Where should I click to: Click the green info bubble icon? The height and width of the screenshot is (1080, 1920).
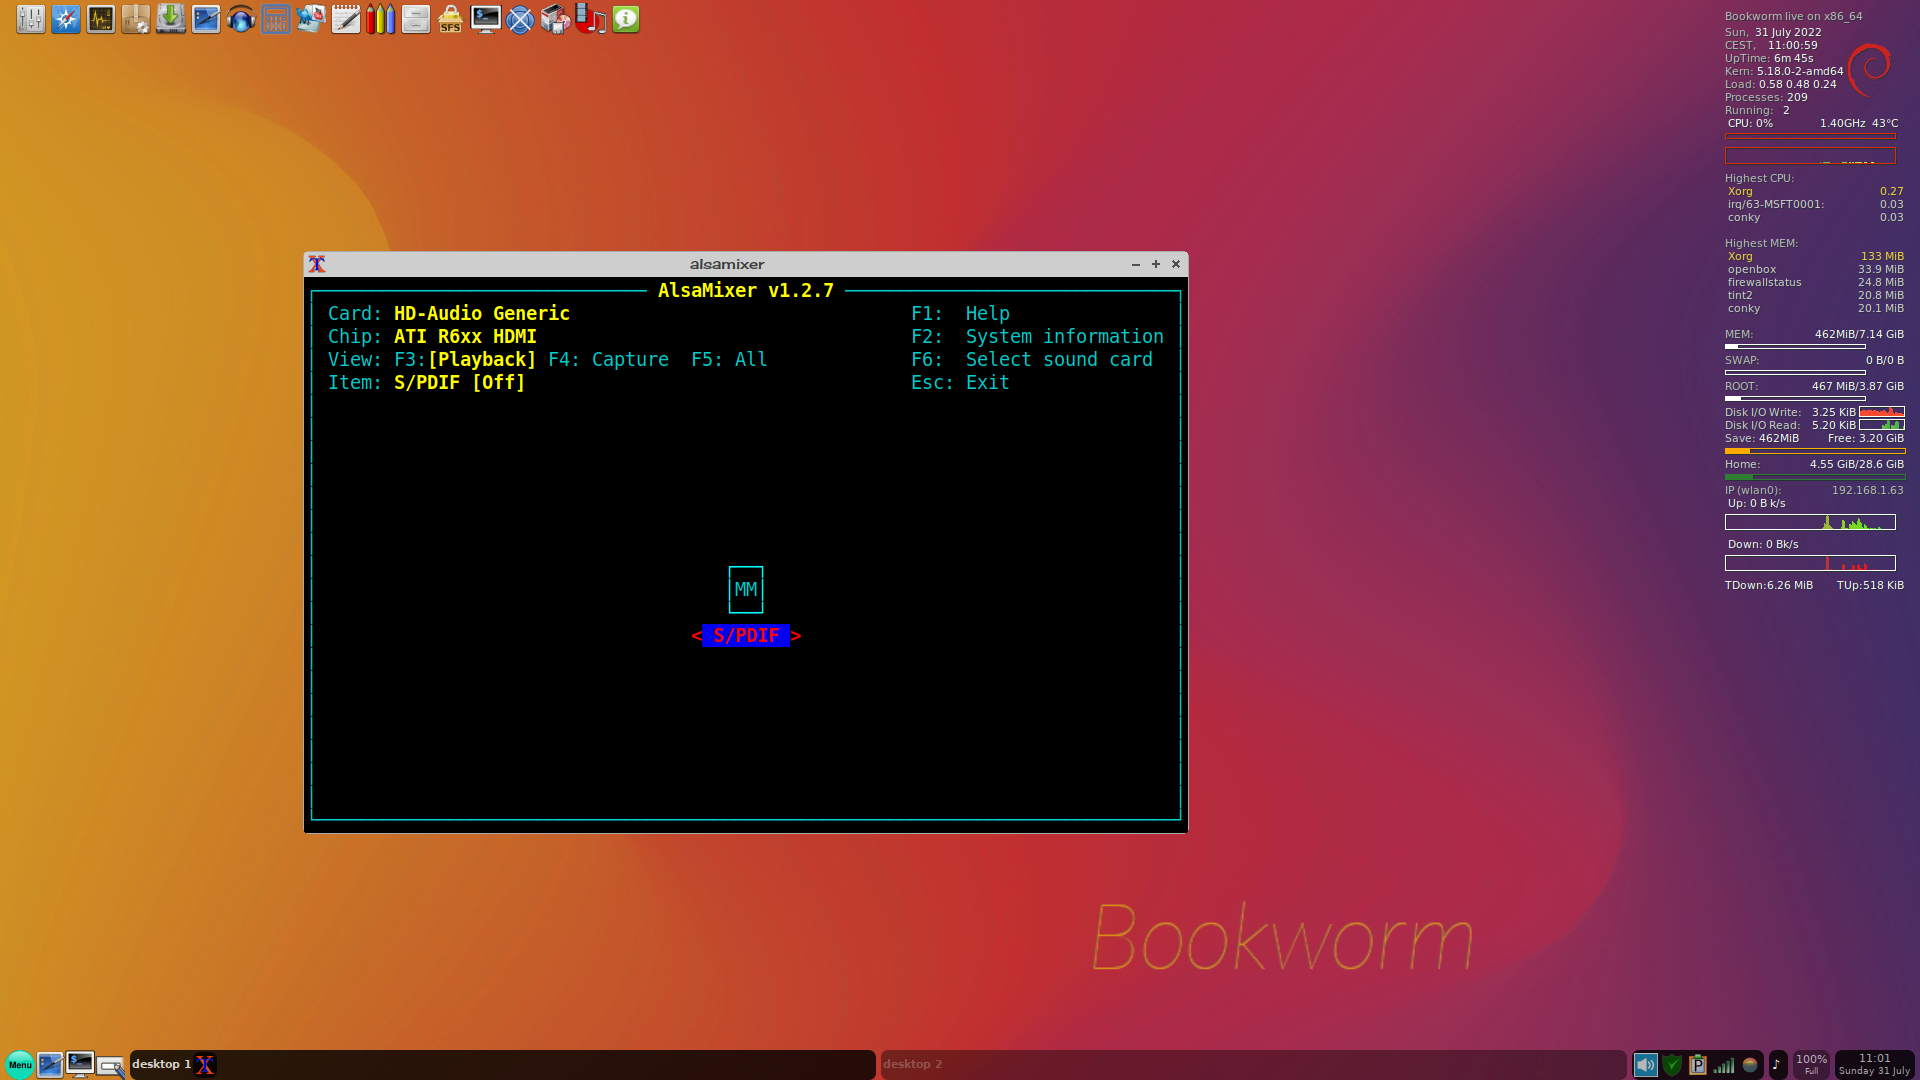coord(626,19)
